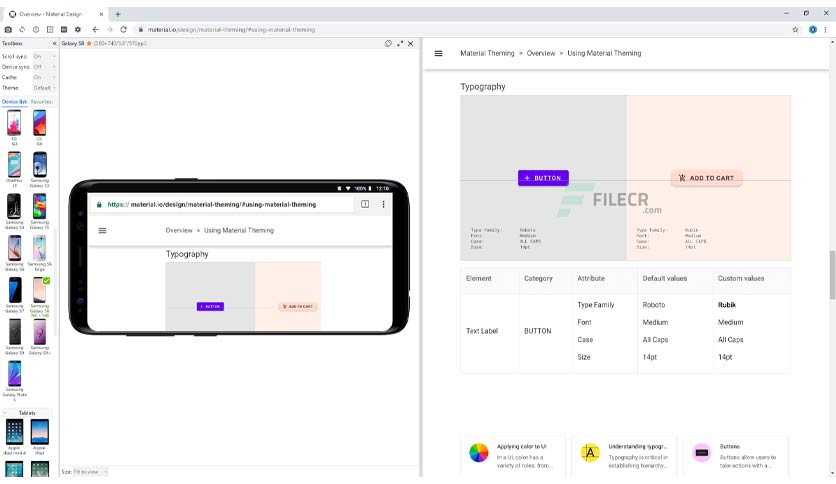Click the layout grid icon in toolbar
This screenshot has width=836, height=484.
pyautogui.click(x=50, y=30)
